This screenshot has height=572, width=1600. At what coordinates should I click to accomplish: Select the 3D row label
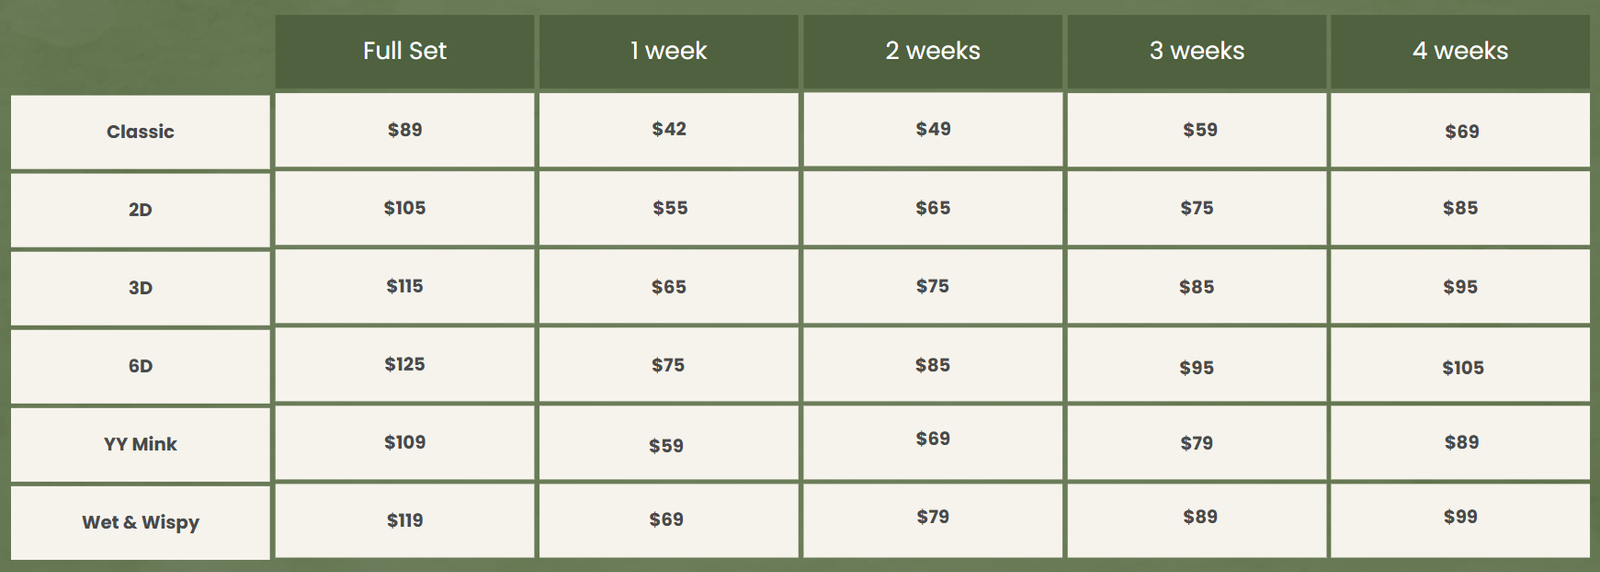click(140, 288)
